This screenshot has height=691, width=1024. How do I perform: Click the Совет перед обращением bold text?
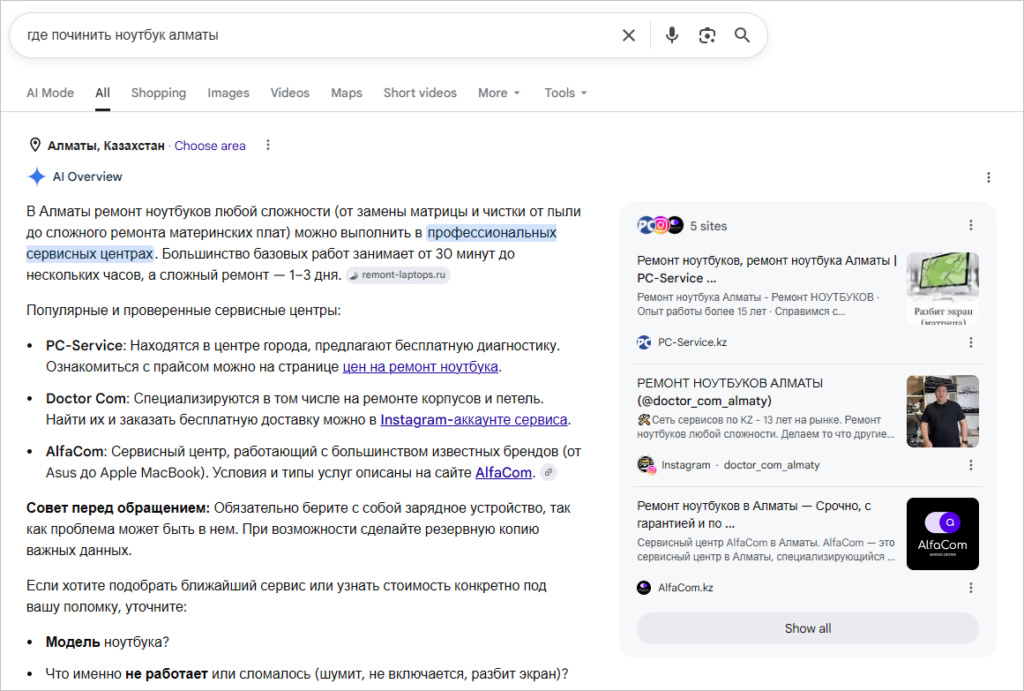[x=118, y=507]
